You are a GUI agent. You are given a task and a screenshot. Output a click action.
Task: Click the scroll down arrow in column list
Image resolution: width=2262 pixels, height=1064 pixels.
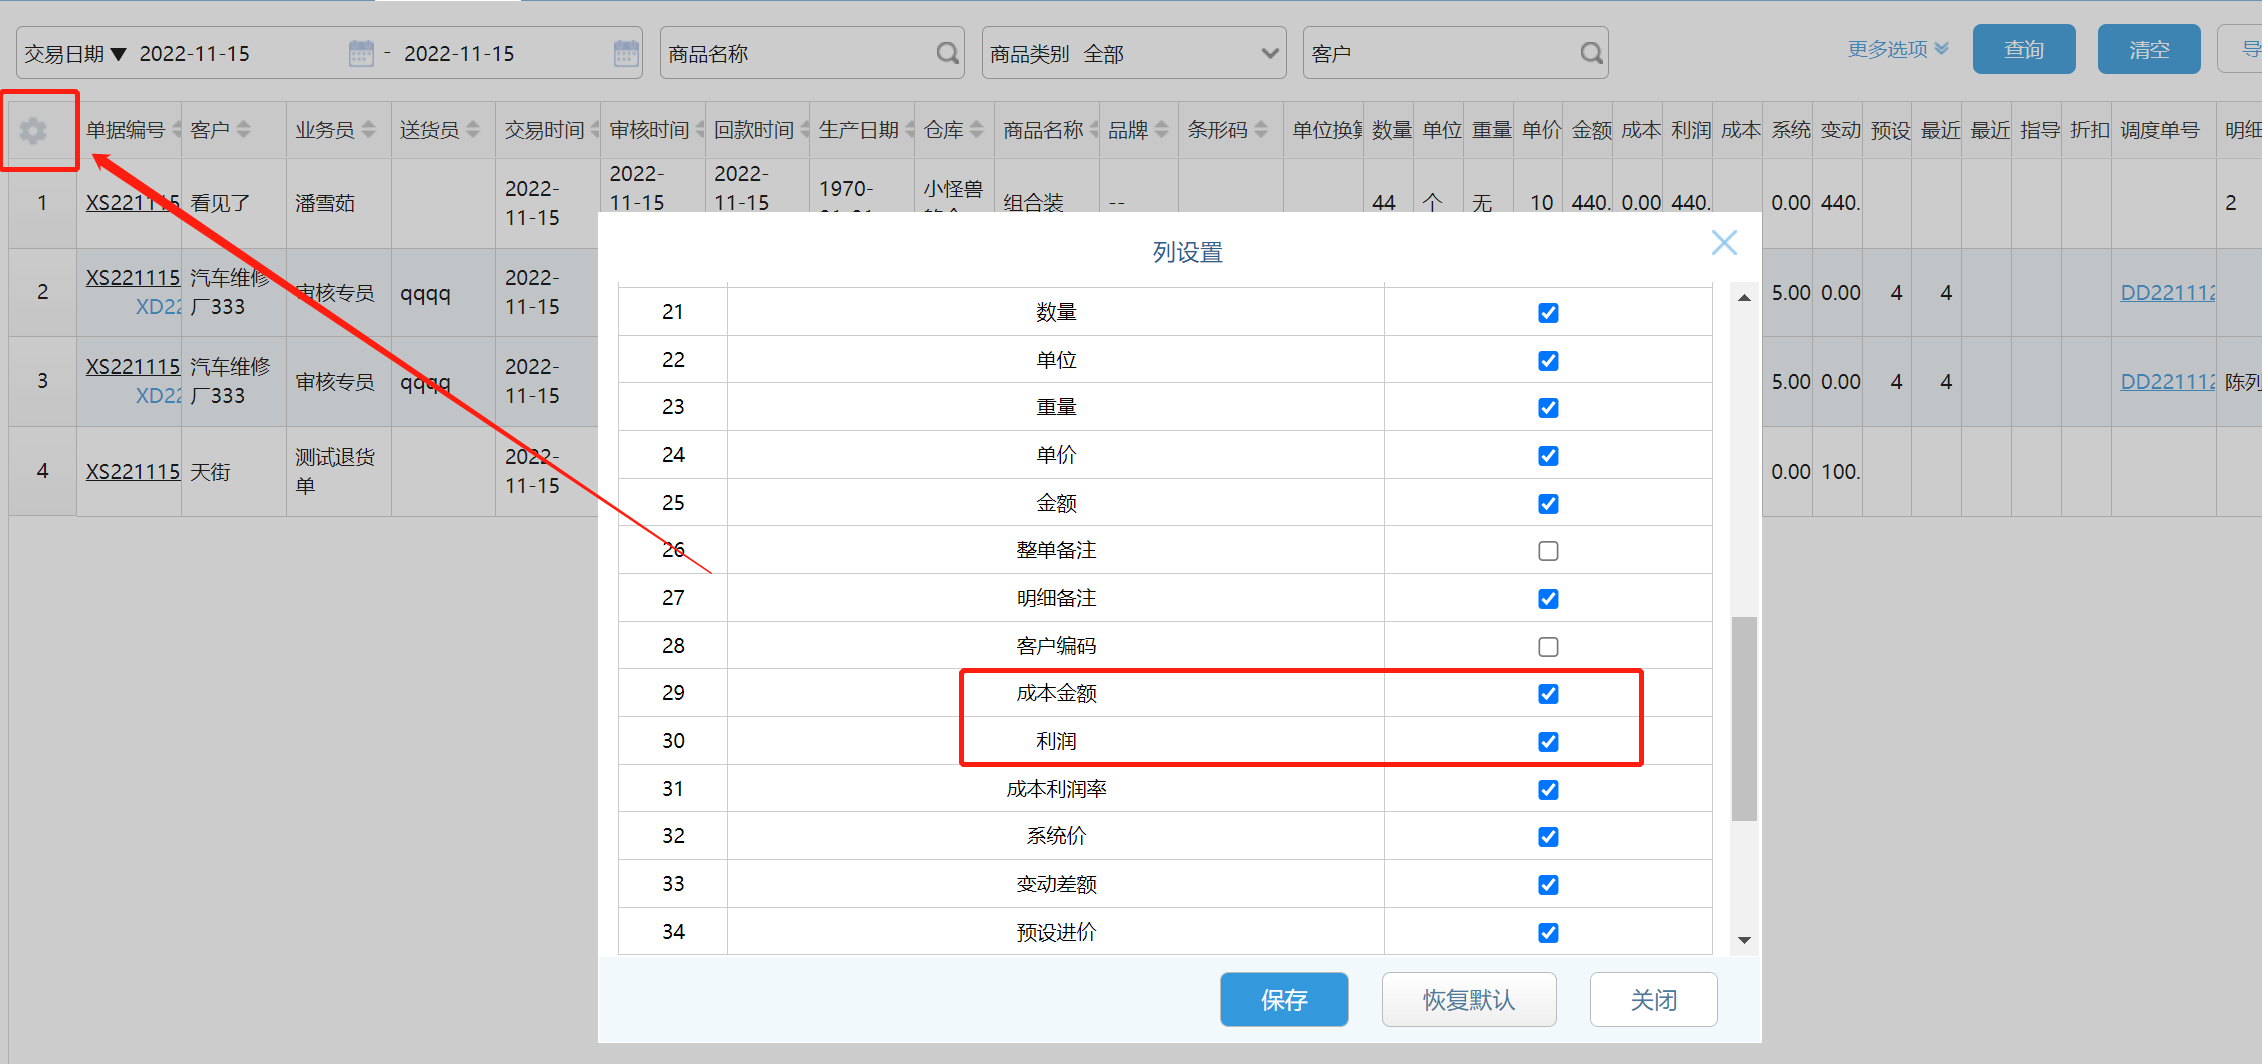pos(1745,940)
